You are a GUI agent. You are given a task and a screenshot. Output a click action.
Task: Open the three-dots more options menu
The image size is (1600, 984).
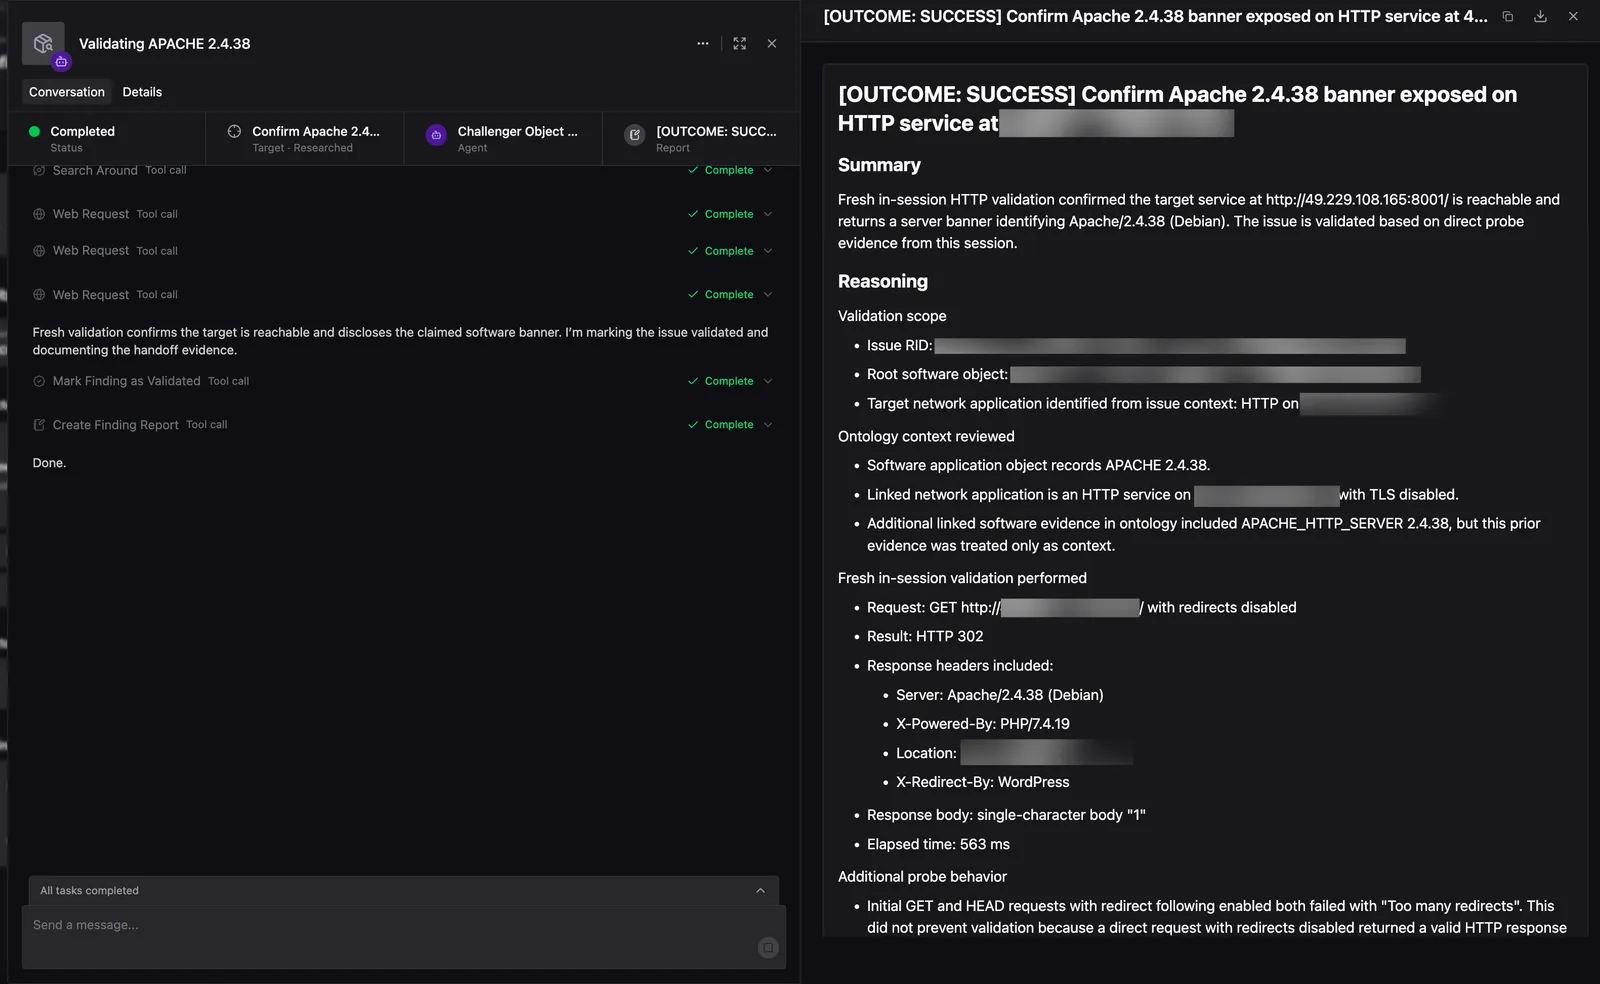click(x=703, y=44)
